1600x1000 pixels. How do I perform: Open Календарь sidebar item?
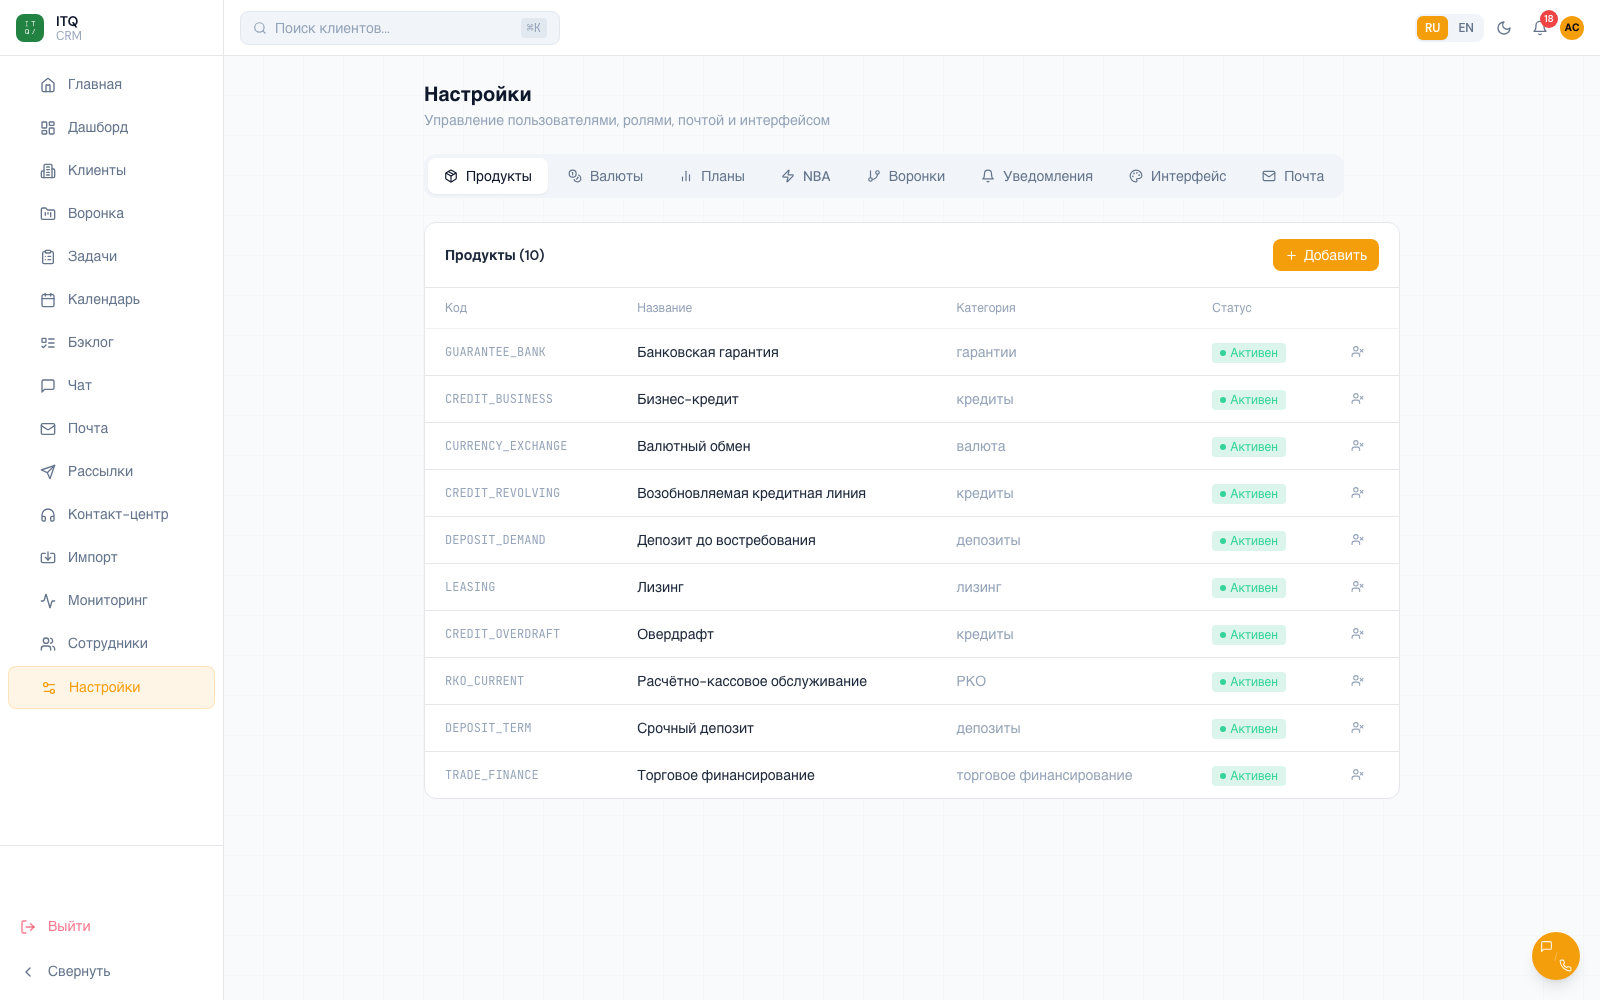click(111, 299)
